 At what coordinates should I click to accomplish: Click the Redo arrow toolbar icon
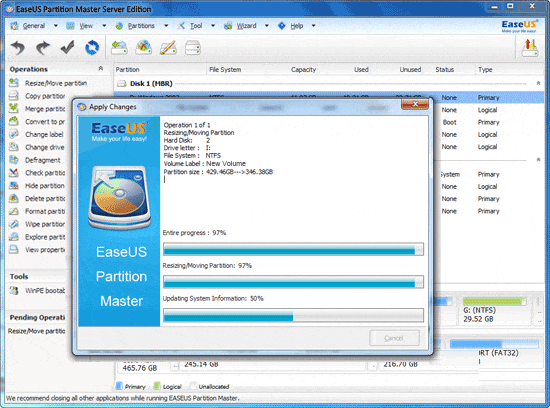click(x=43, y=48)
